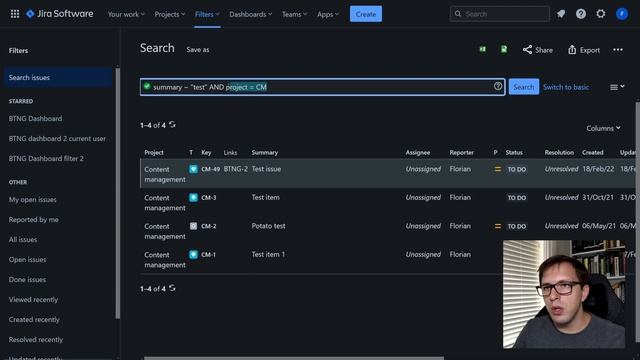
Task: Open issue key CM-3
Action: (209, 198)
